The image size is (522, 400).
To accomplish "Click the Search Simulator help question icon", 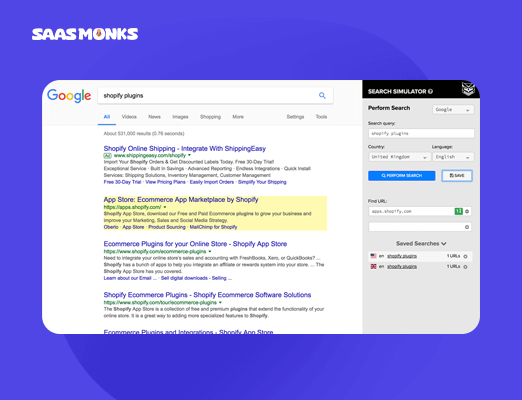I will [430, 91].
